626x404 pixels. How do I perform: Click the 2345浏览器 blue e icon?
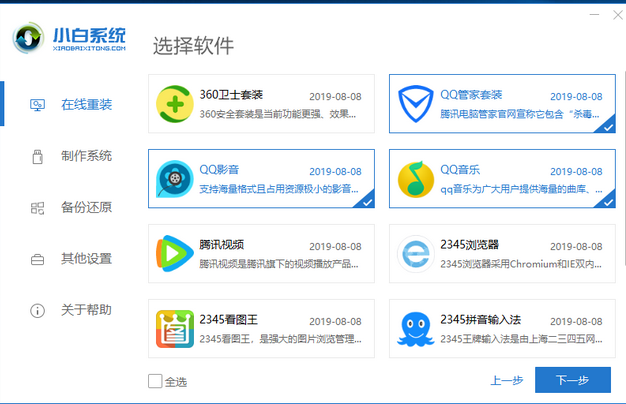418,253
